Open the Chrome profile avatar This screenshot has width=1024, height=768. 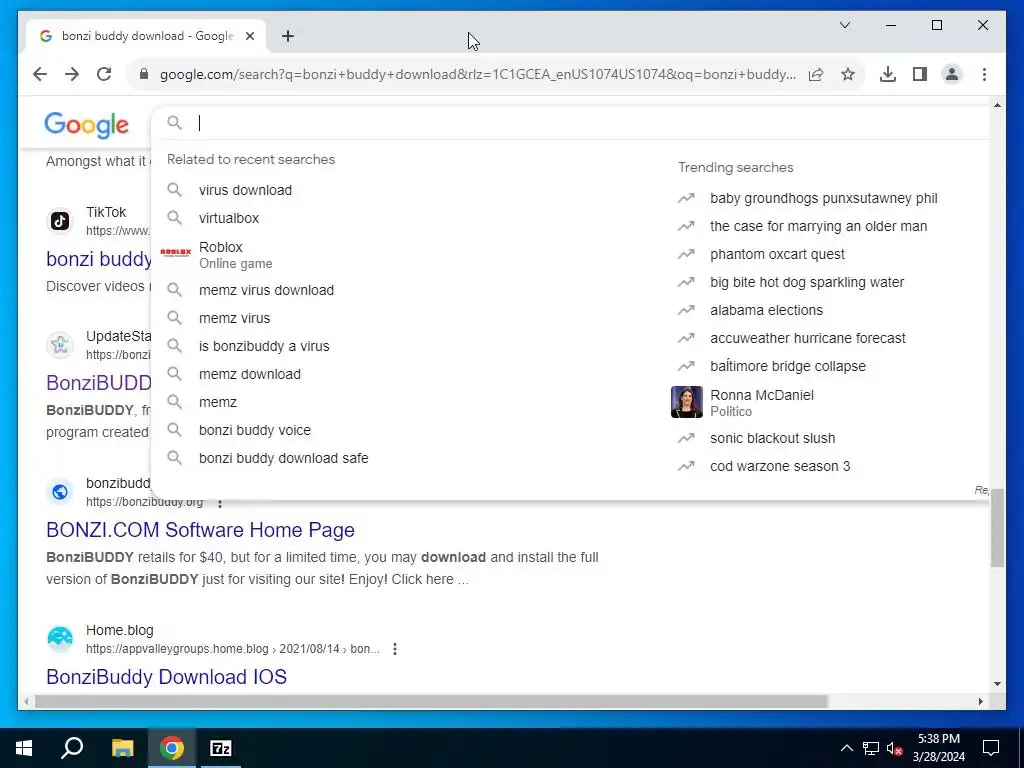pyautogui.click(x=952, y=74)
